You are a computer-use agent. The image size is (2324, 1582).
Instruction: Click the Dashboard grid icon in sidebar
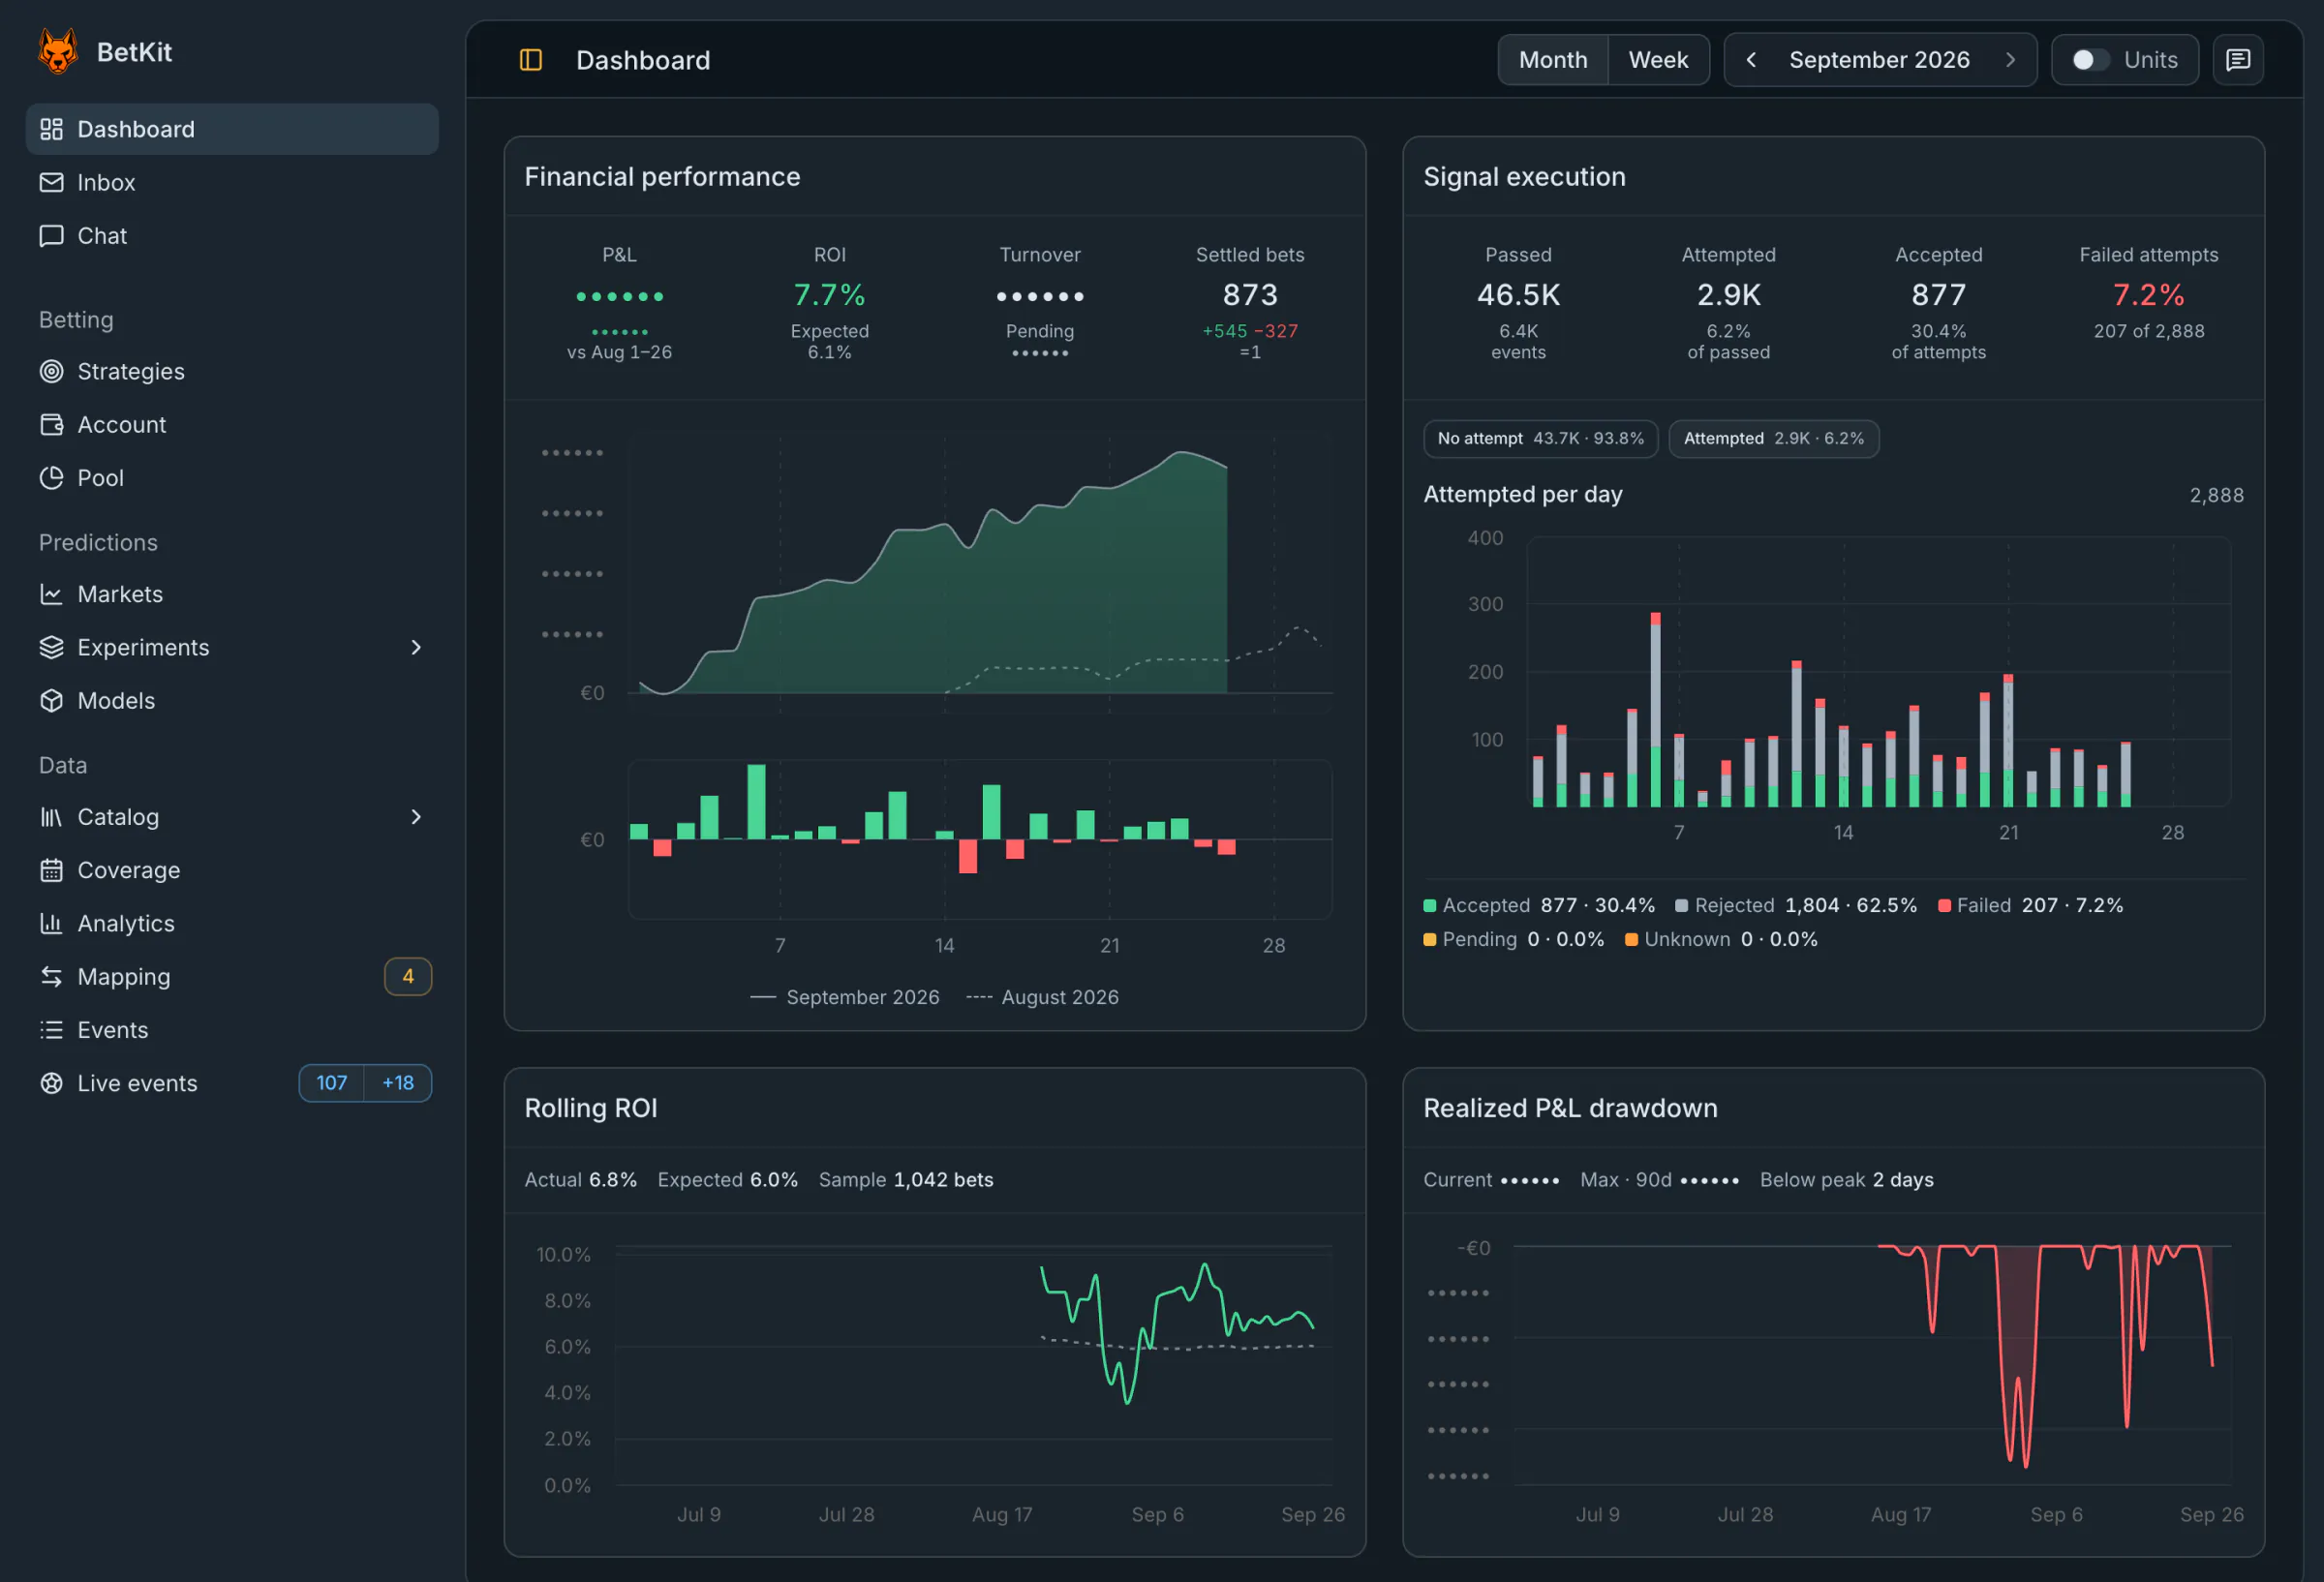[x=51, y=129]
